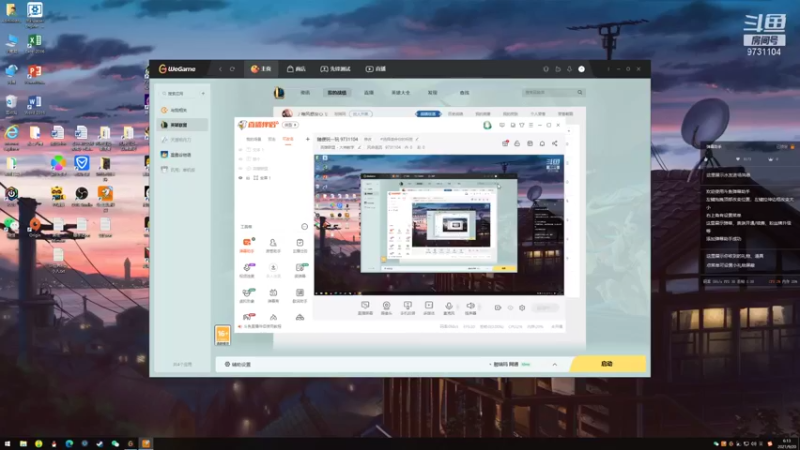Expand the server region chevron near launch button

click(555, 364)
